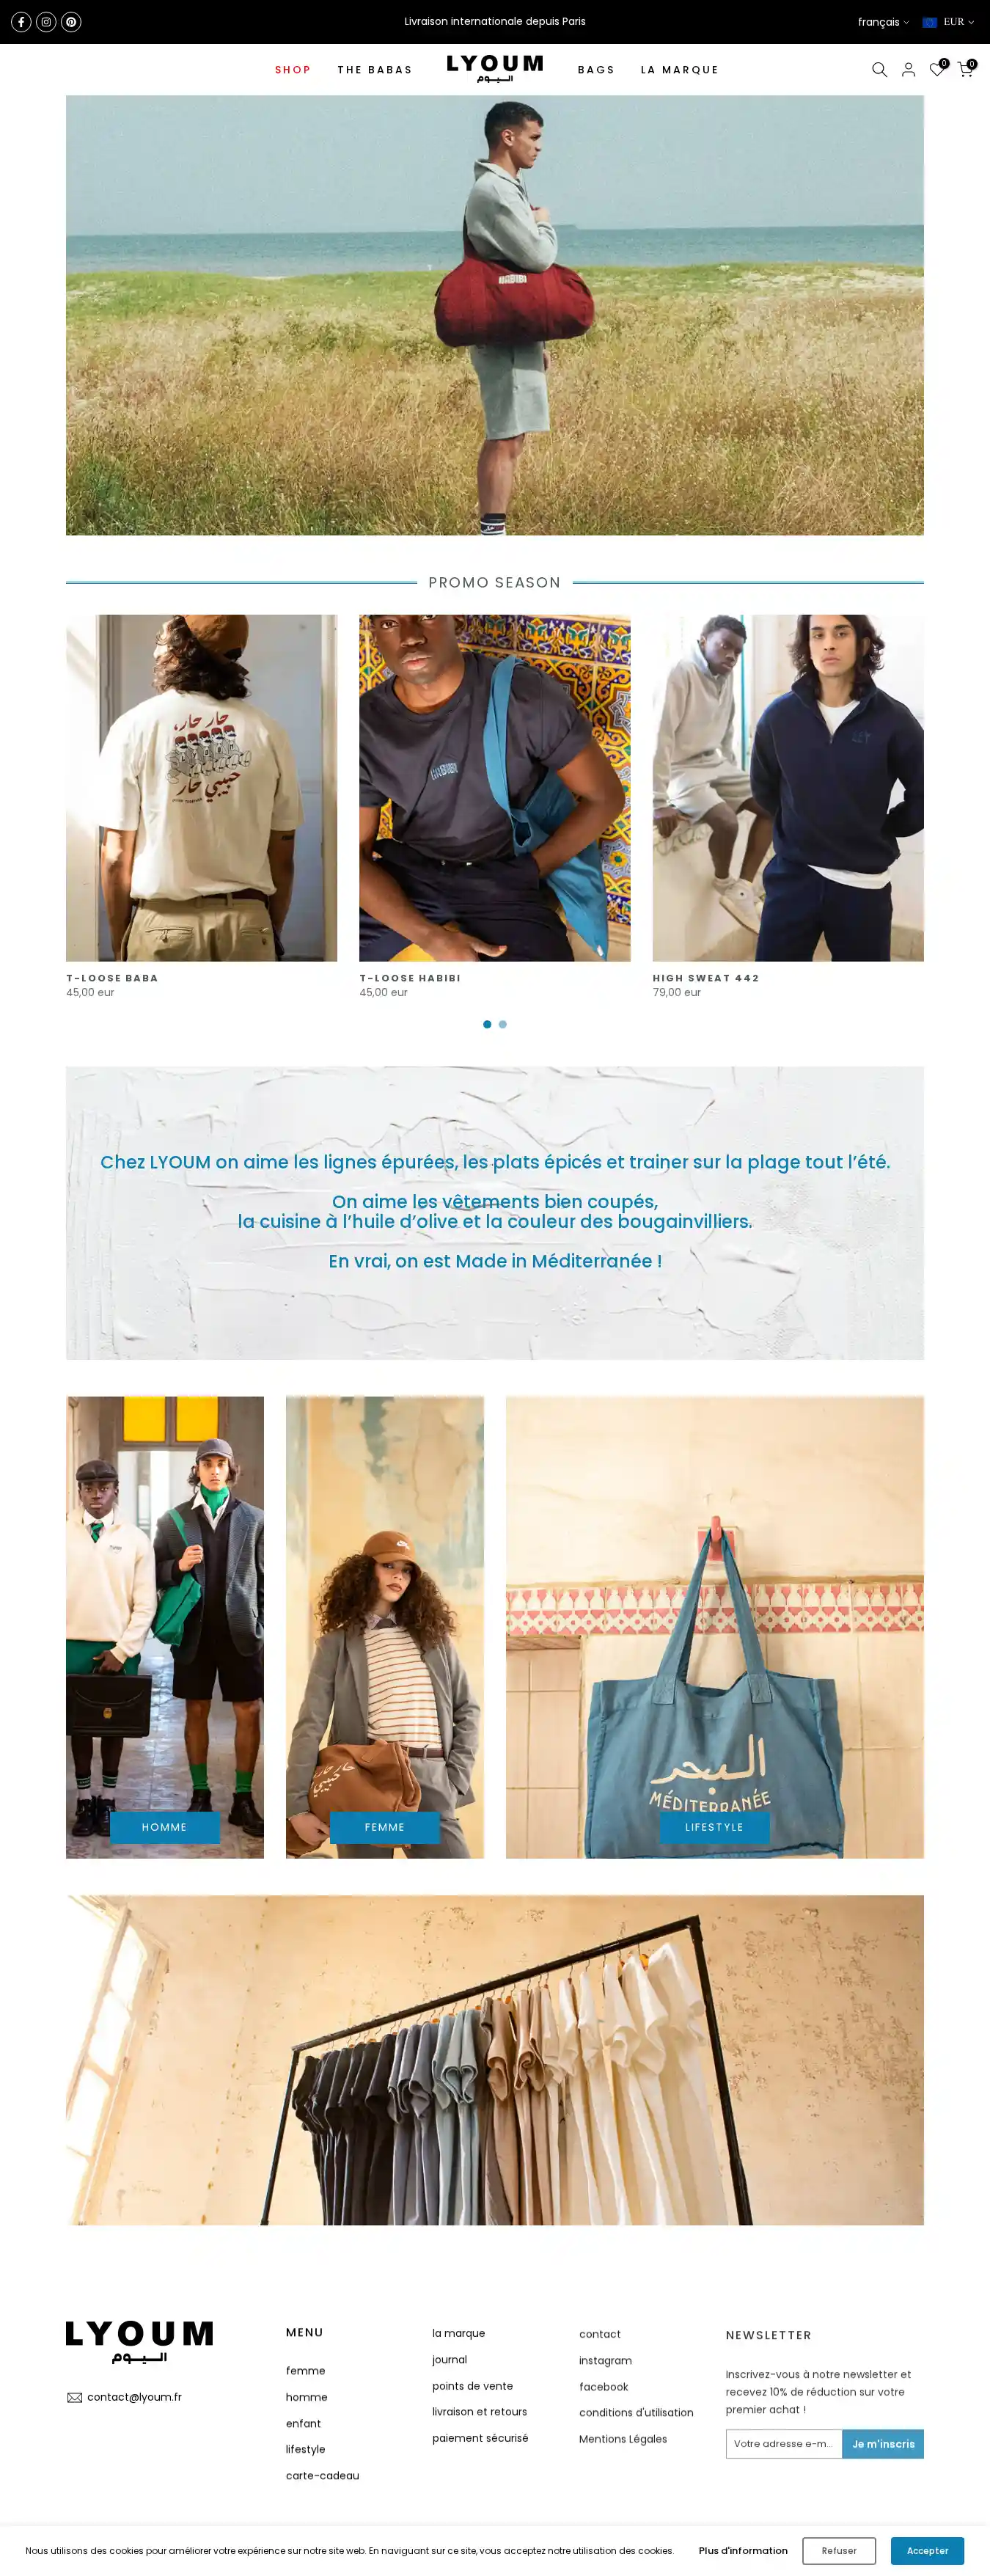The image size is (990, 2576).
Task: Click the Accepter cookies button
Action: (x=927, y=2550)
